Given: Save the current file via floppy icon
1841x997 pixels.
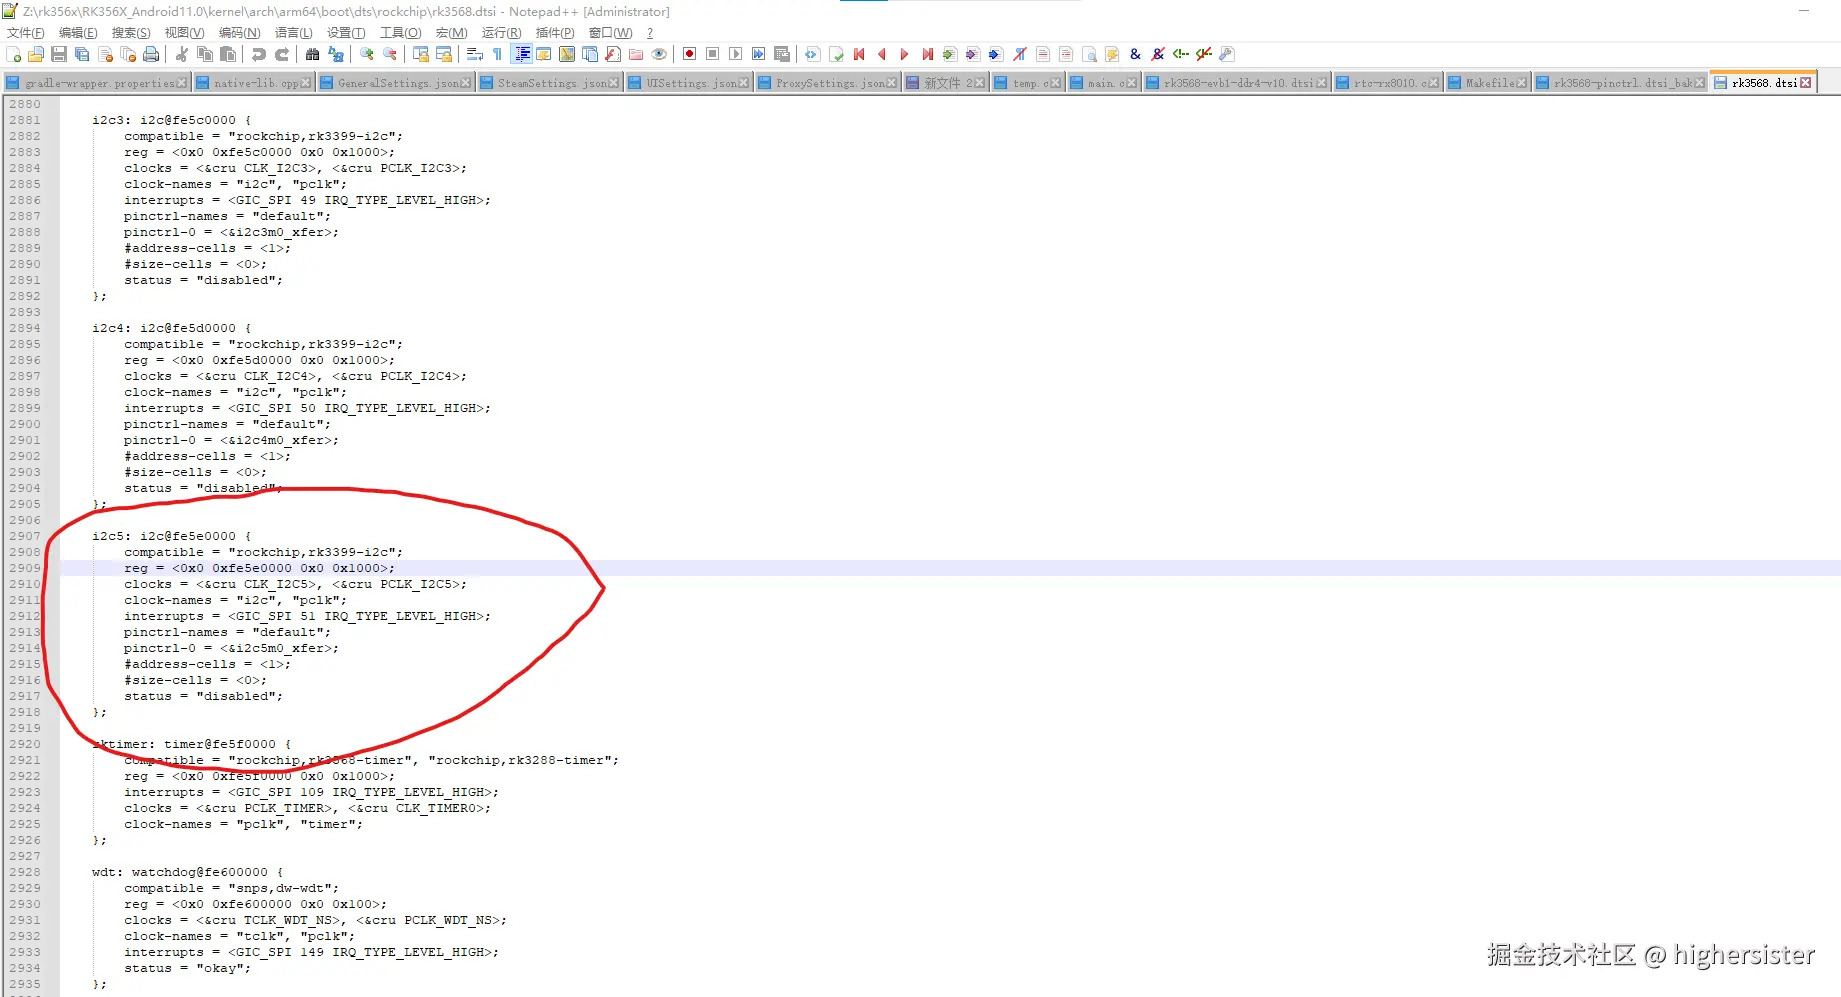Looking at the screenshot, I should pyautogui.click(x=59, y=54).
